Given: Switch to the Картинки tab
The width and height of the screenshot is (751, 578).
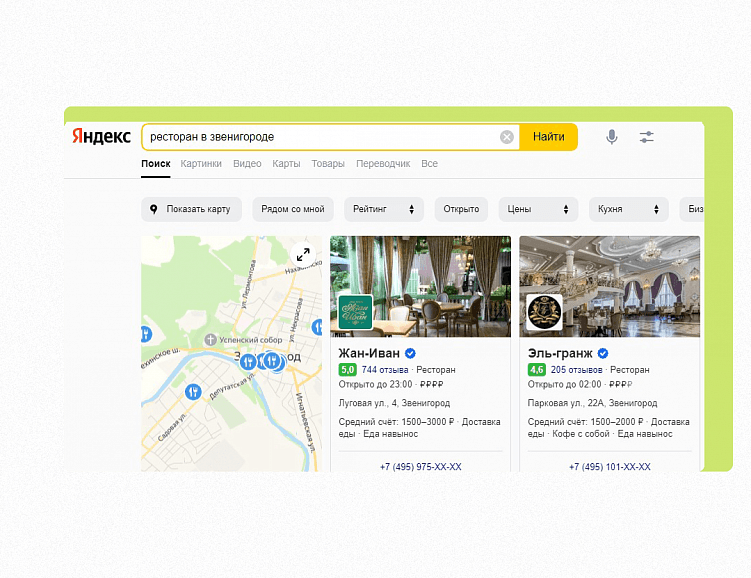Looking at the screenshot, I should point(201,164).
